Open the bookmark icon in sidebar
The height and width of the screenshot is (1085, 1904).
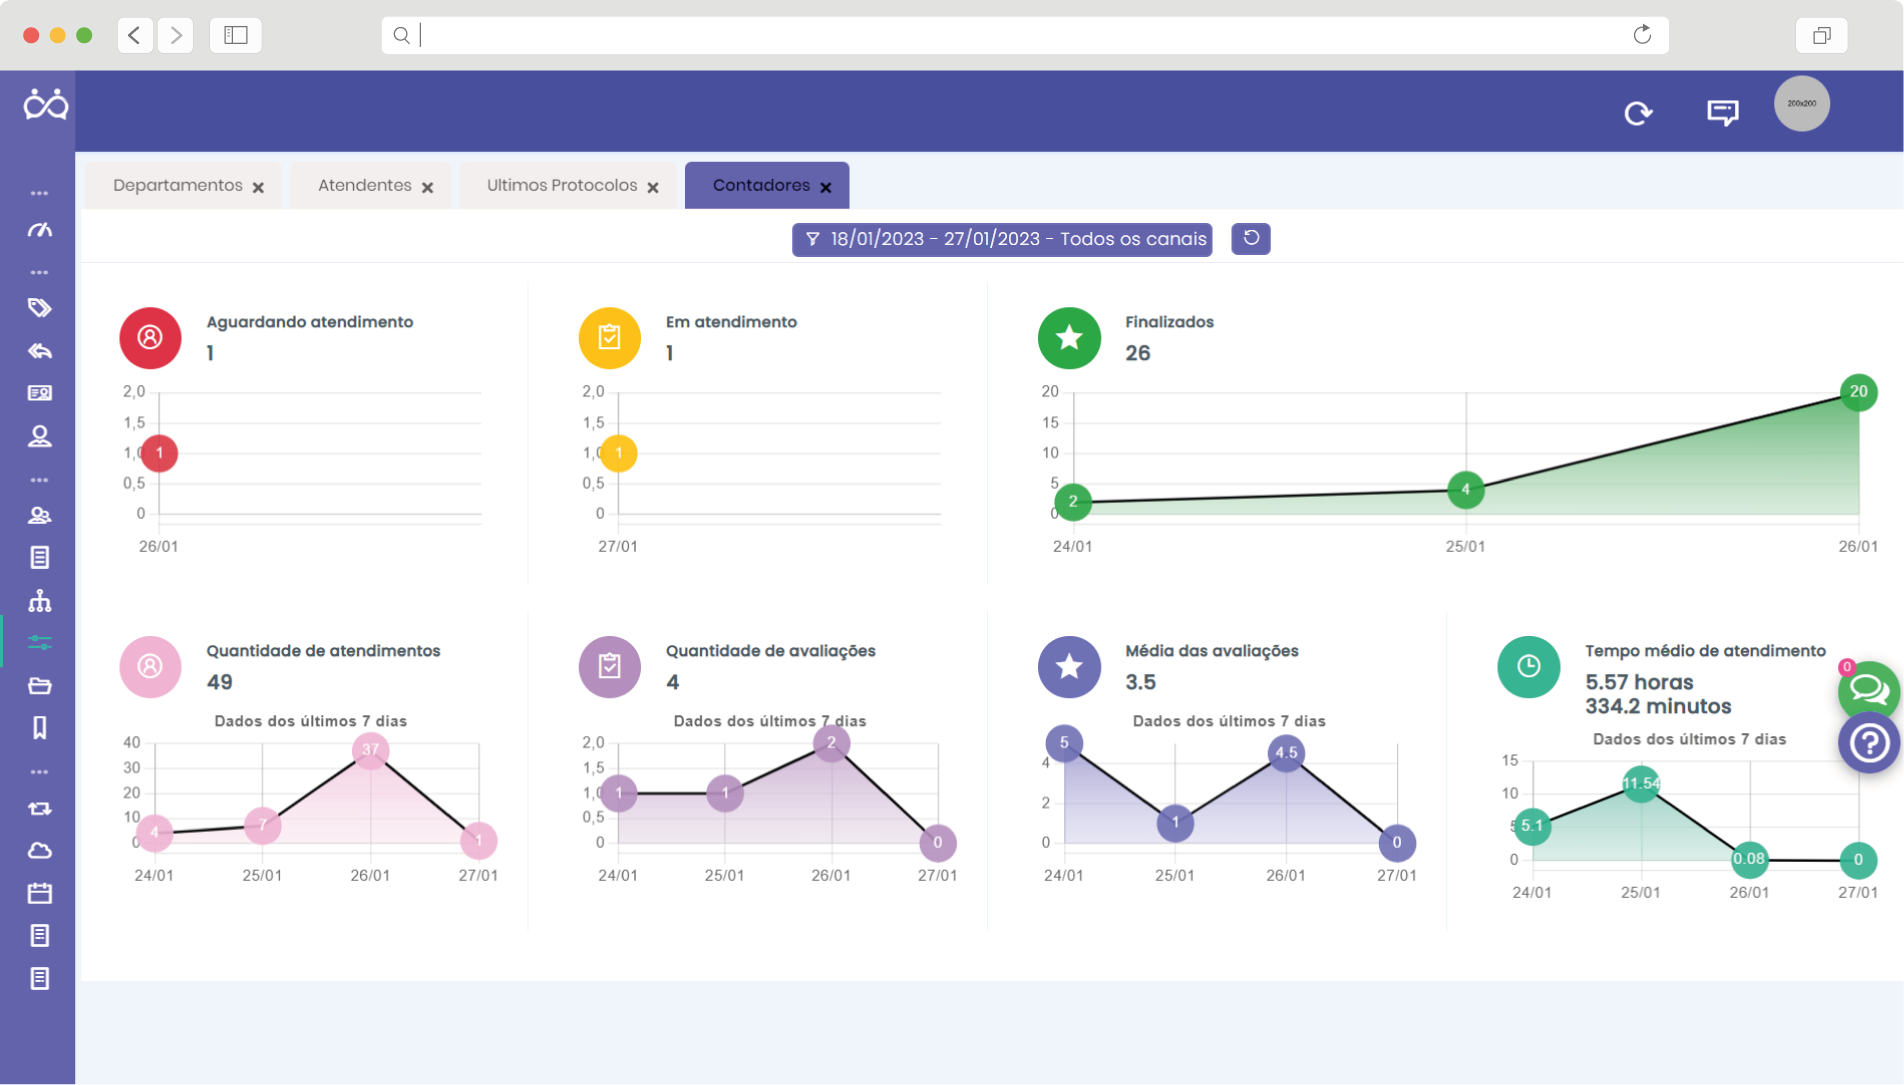(39, 727)
